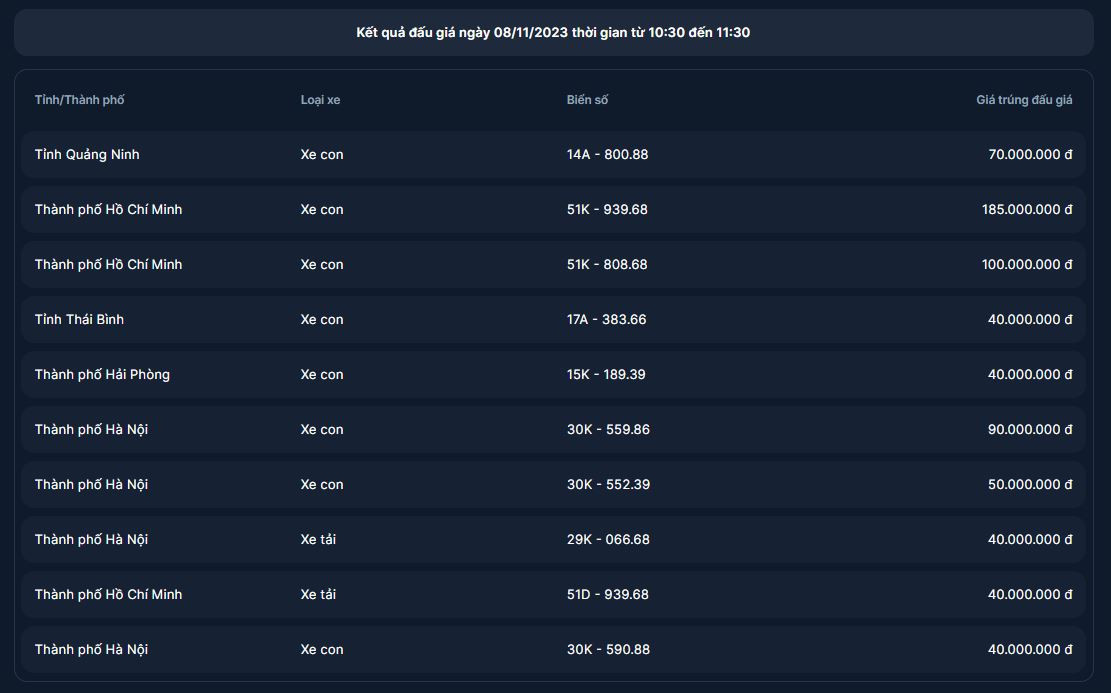Click plate 51D - 939.68

pos(607,595)
